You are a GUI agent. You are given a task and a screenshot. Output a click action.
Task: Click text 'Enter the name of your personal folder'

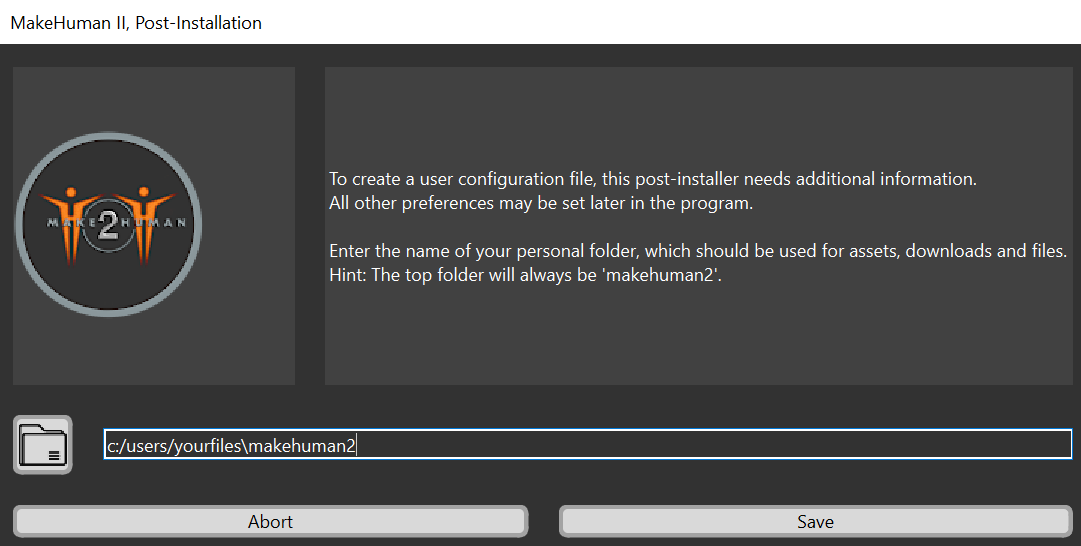click(483, 251)
